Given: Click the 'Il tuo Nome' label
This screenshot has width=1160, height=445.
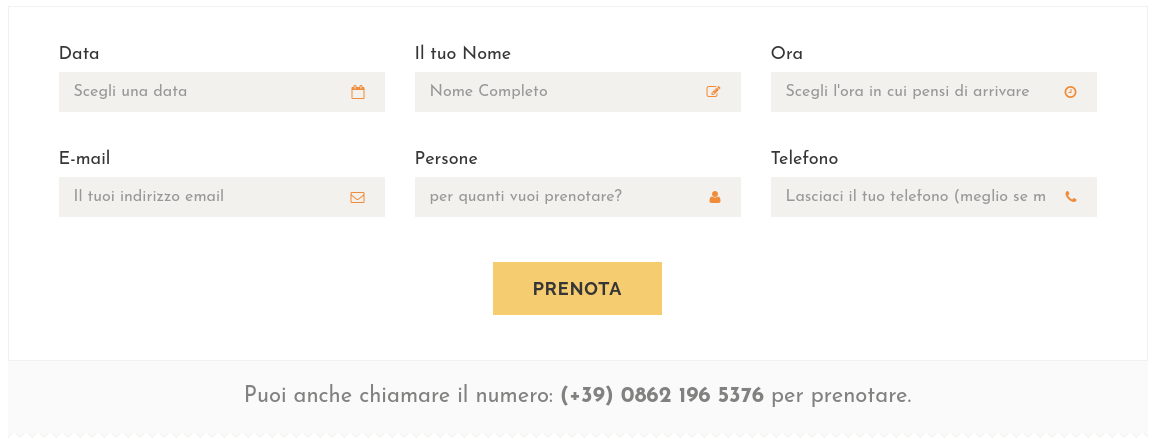Looking at the screenshot, I should (x=462, y=53).
